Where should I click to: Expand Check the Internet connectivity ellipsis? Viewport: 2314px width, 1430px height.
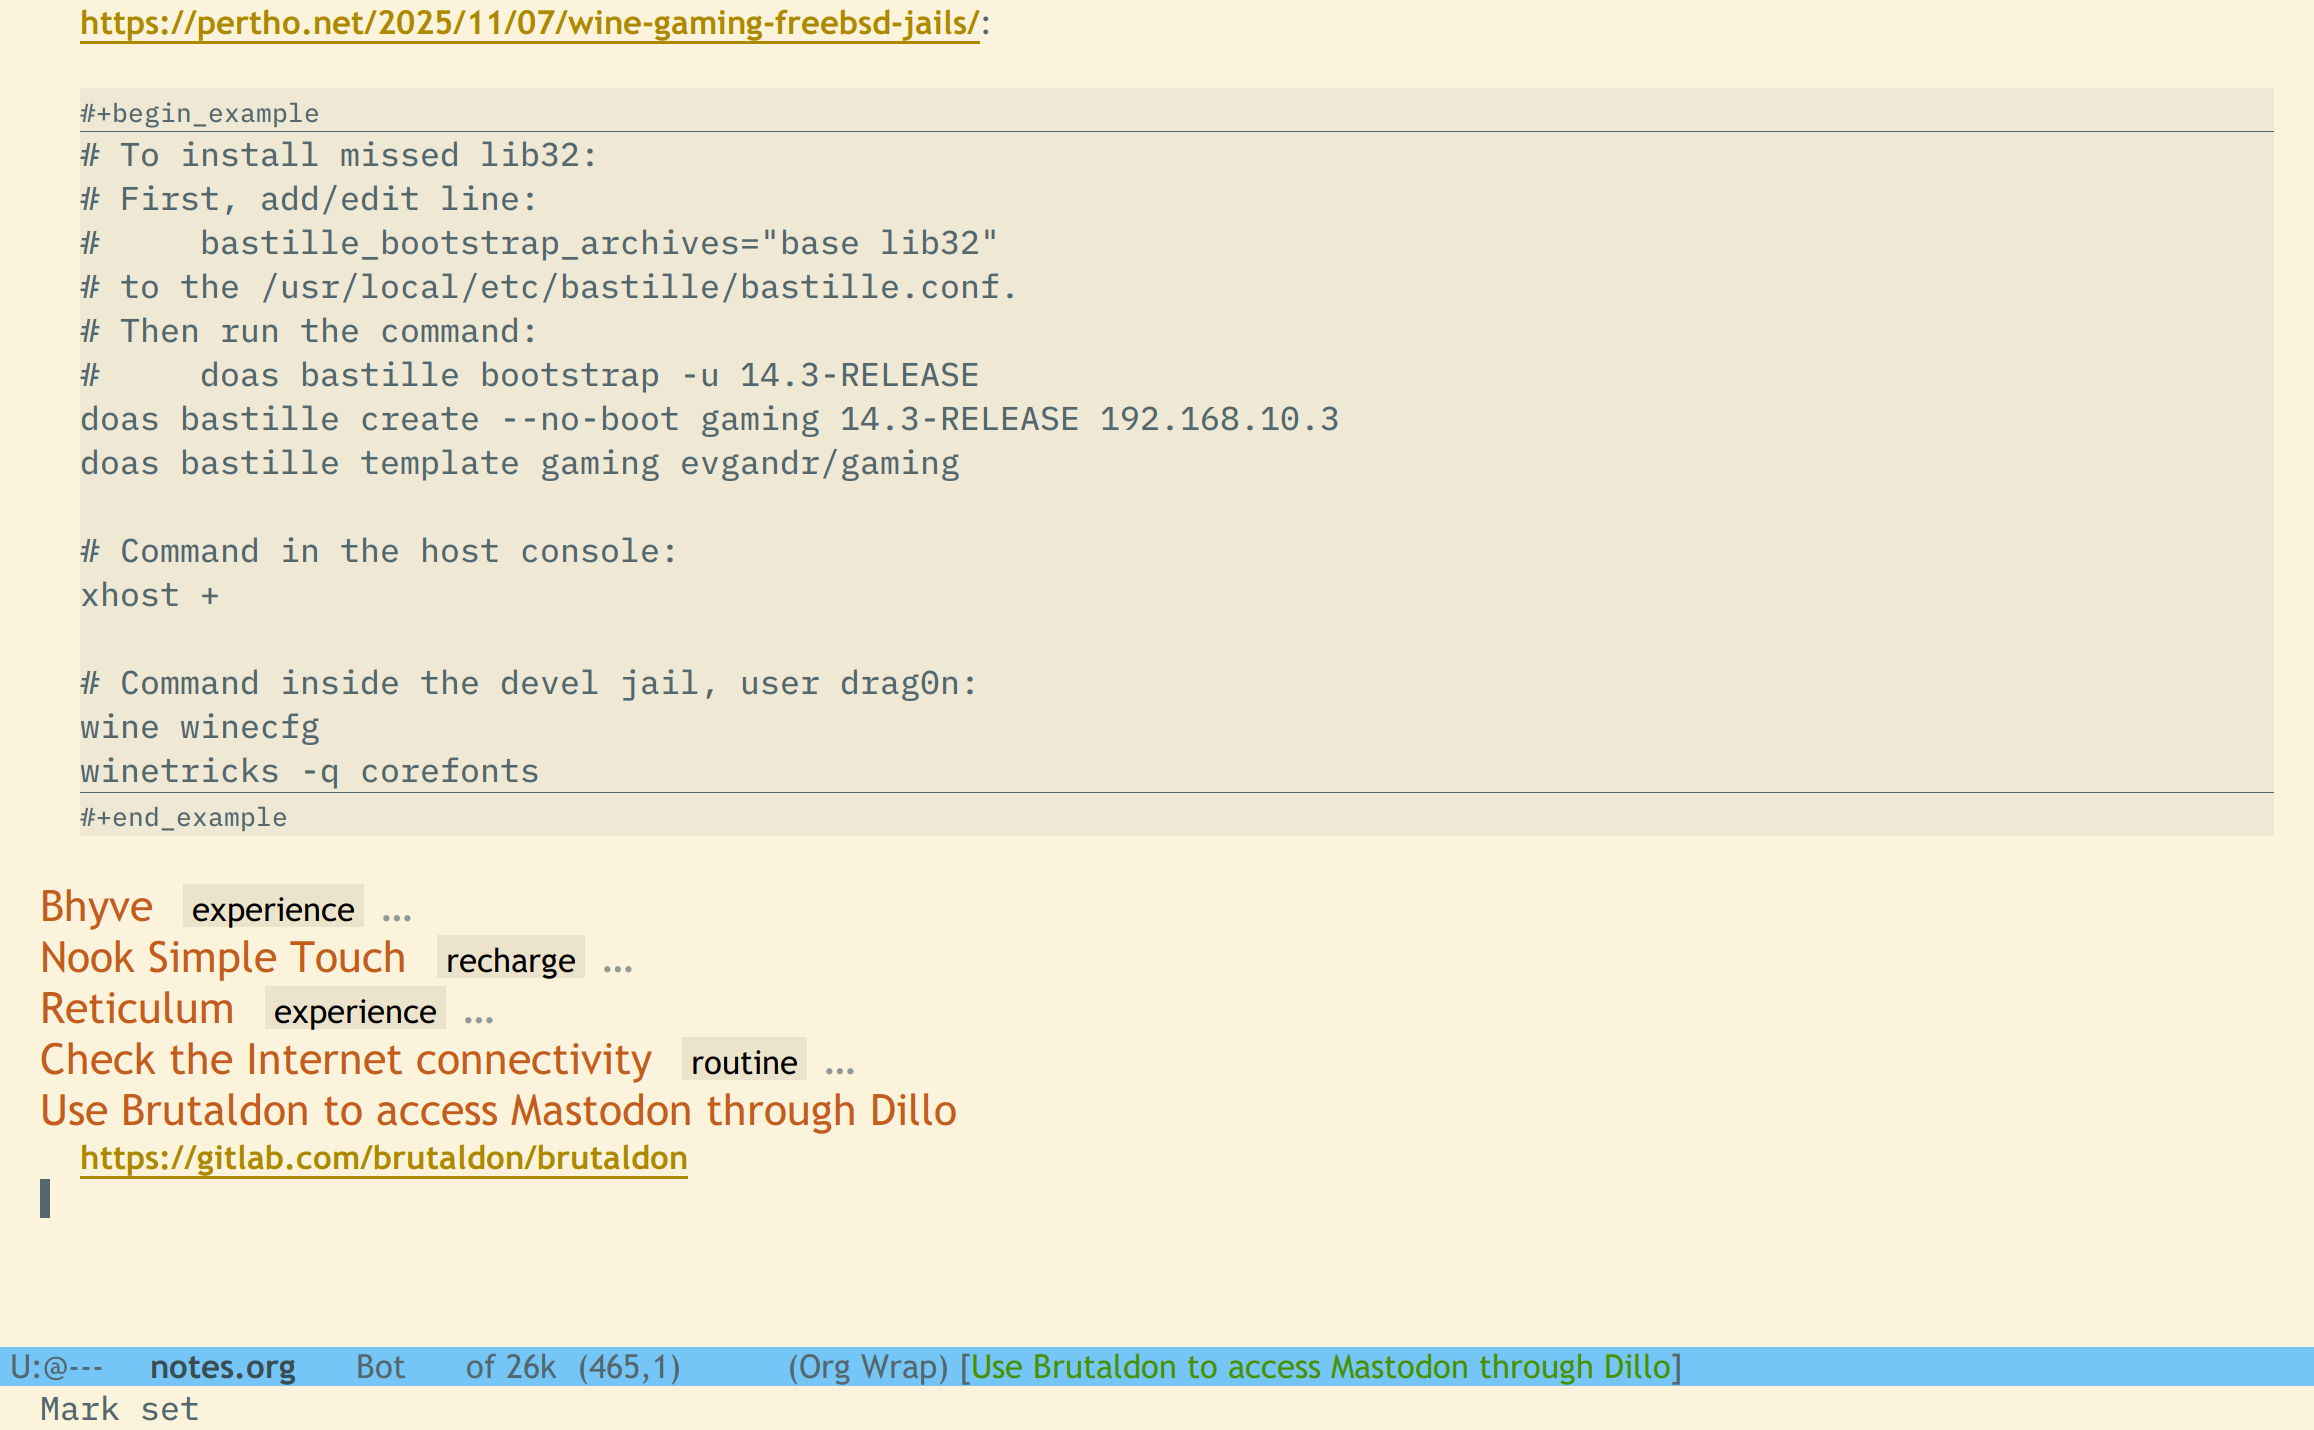[x=840, y=1065]
